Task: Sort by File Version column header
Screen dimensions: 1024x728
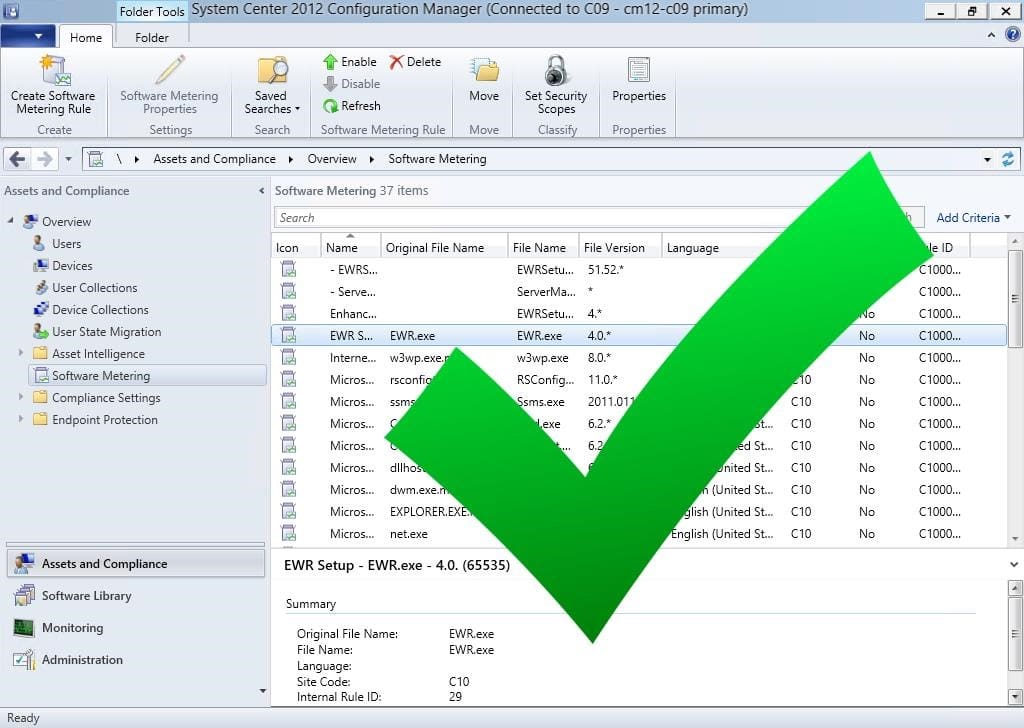Action: (620, 247)
